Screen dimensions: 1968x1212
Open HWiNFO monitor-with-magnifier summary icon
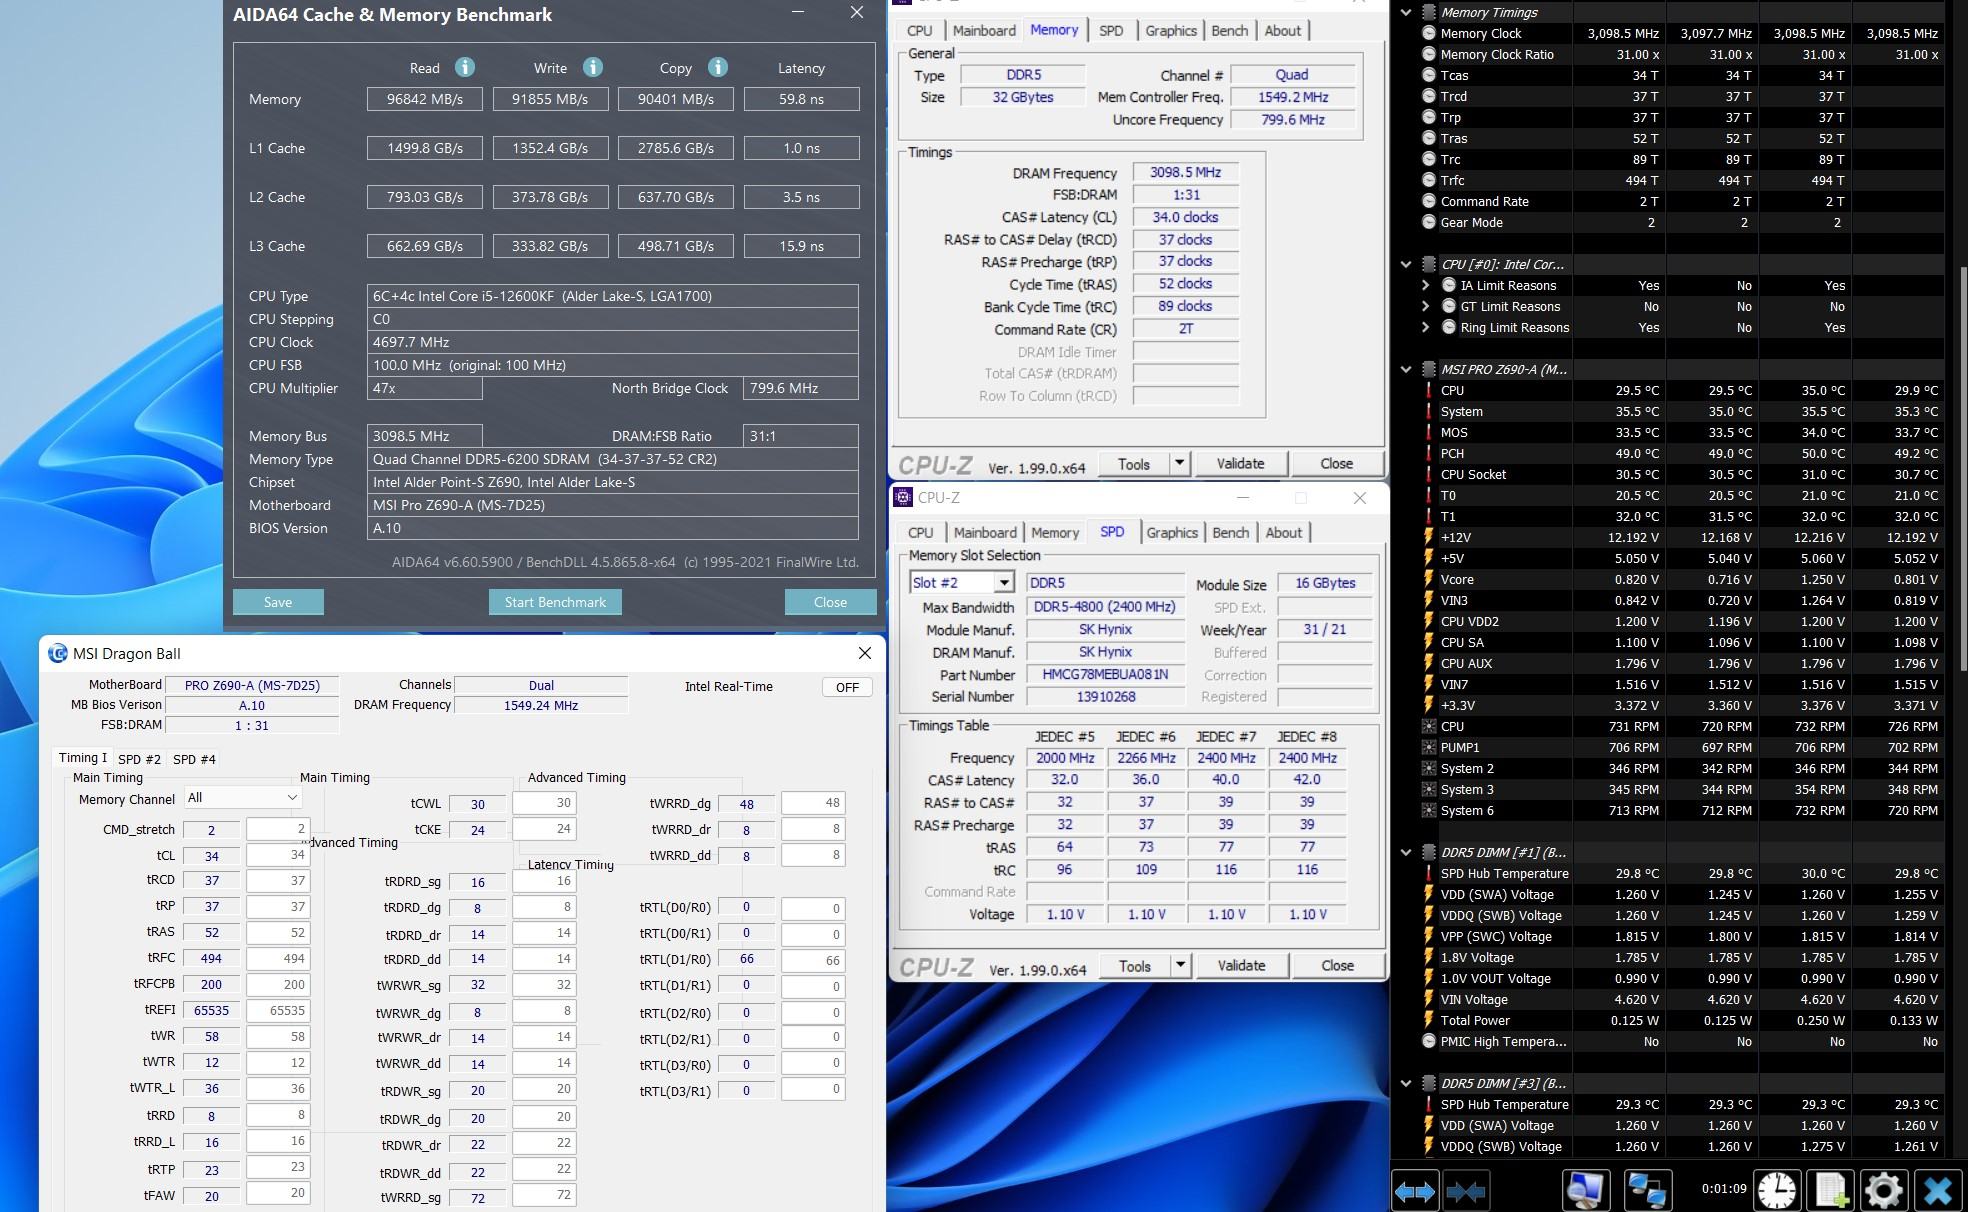pos(1586,1191)
